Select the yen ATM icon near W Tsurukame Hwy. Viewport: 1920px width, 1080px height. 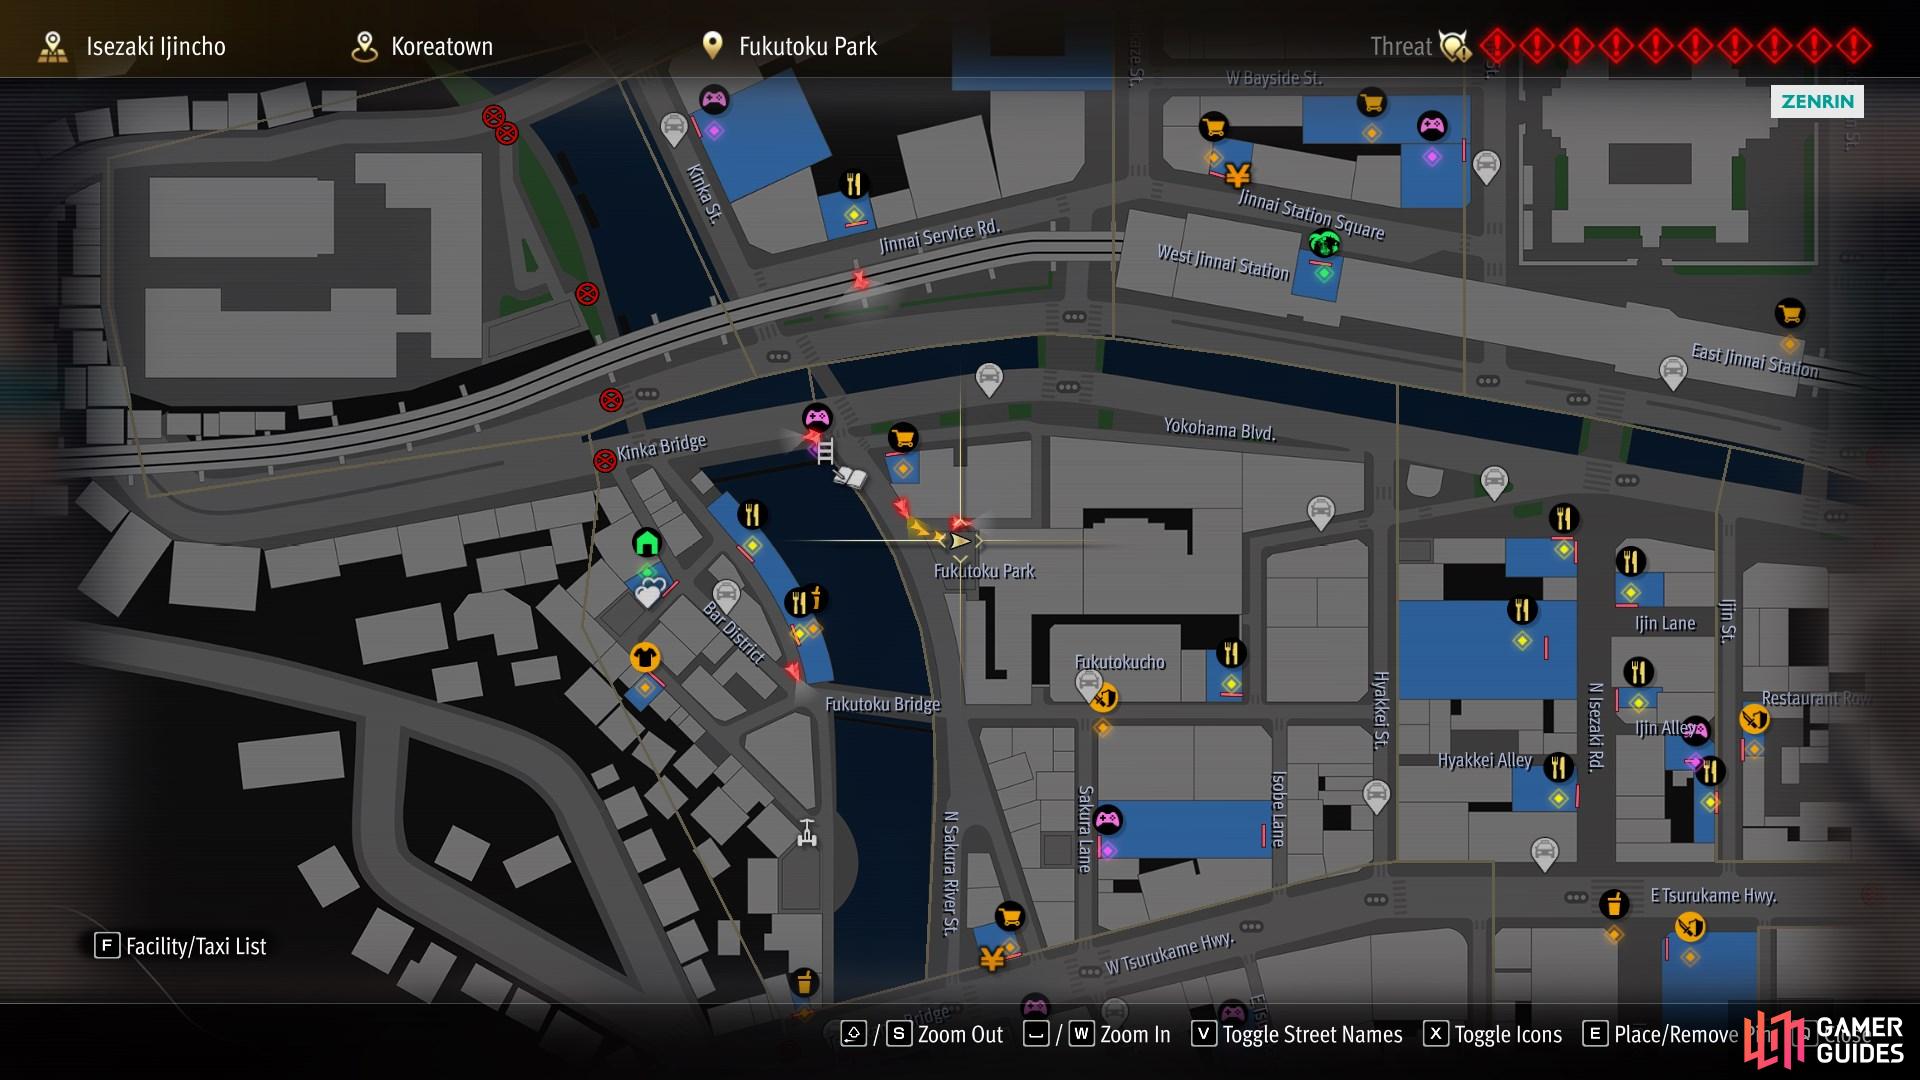[x=992, y=960]
